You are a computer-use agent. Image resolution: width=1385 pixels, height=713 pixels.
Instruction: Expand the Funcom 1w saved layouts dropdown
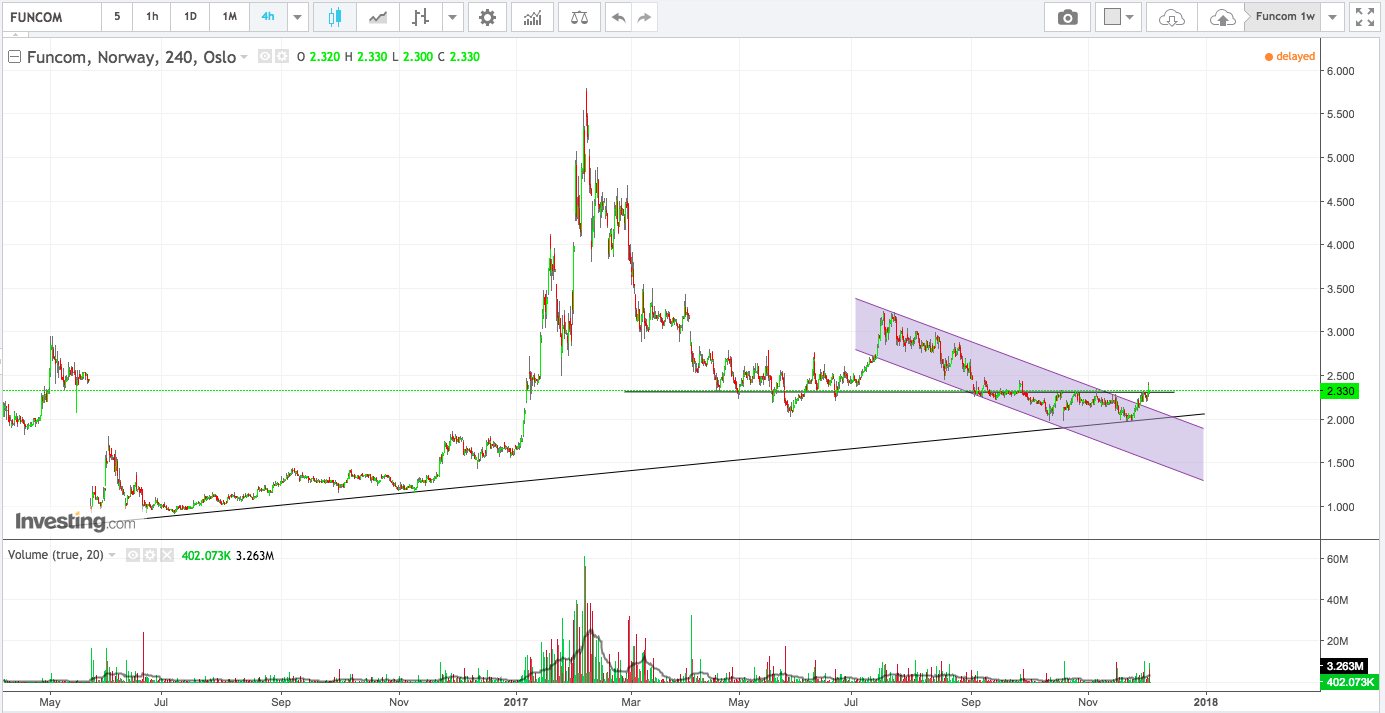coord(1333,17)
